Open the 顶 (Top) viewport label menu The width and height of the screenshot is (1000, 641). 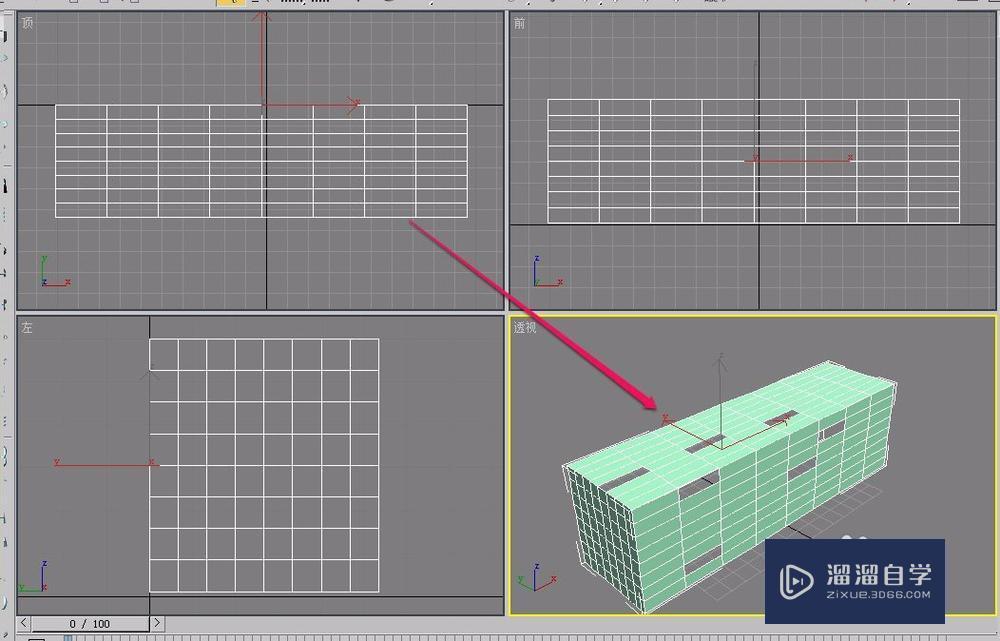[27, 22]
